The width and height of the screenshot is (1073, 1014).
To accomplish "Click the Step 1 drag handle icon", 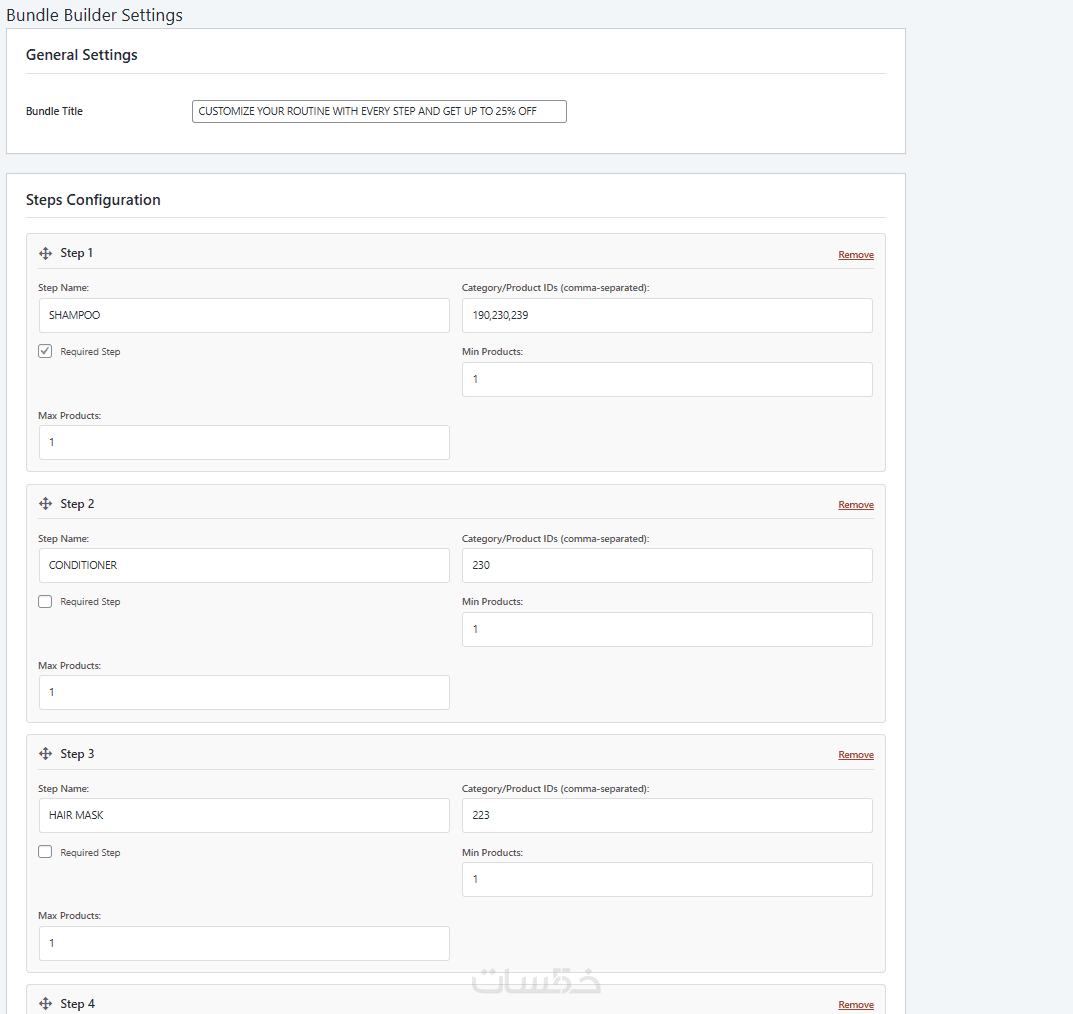I will tap(45, 254).
